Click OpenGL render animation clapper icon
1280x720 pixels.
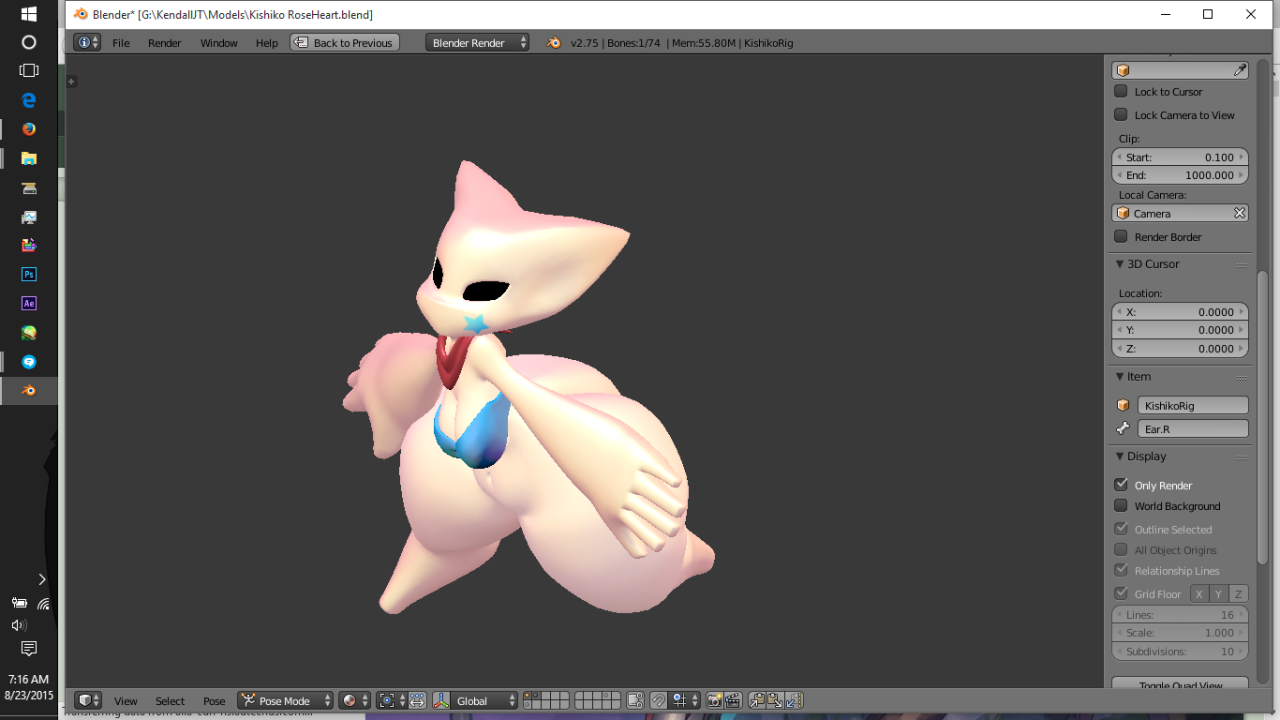tap(733, 701)
